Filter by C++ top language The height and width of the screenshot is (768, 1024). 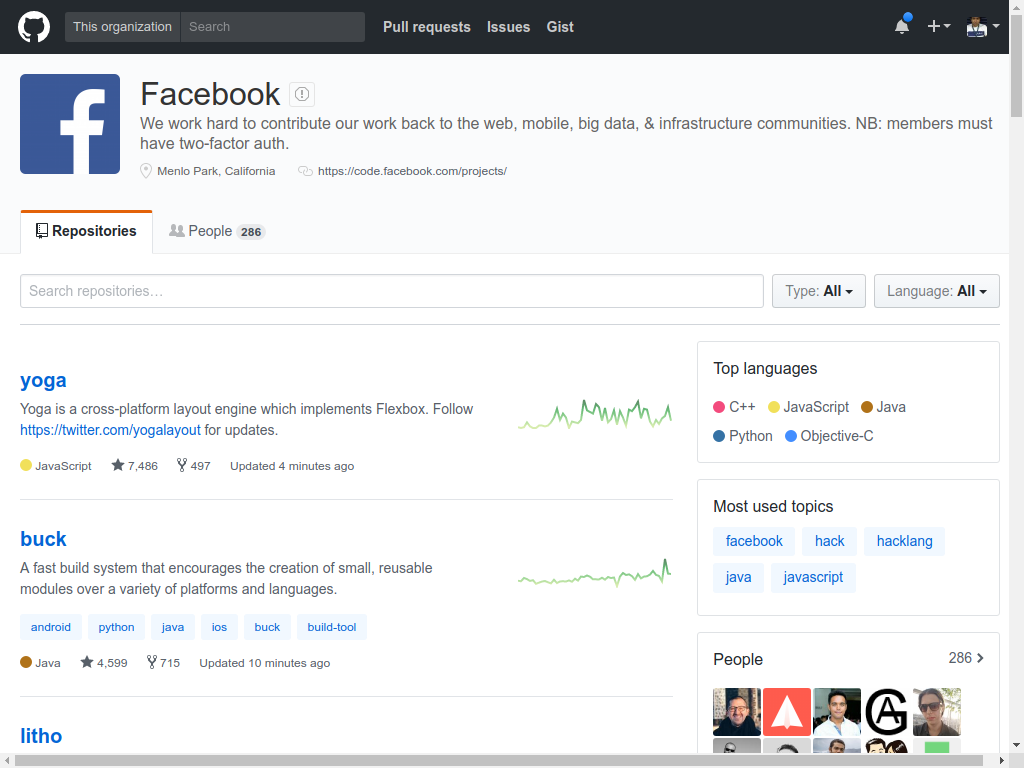[734, 407]
